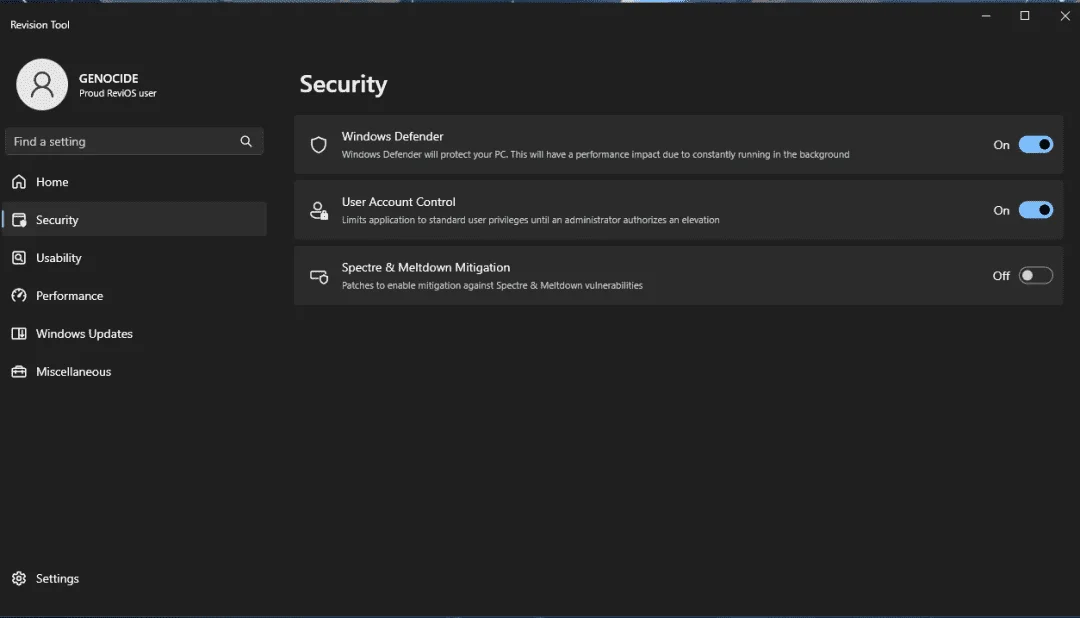The width and height of the screenshot is (1080, 618).
Task: Click the user avatar picture
Action: coord(42,84)
